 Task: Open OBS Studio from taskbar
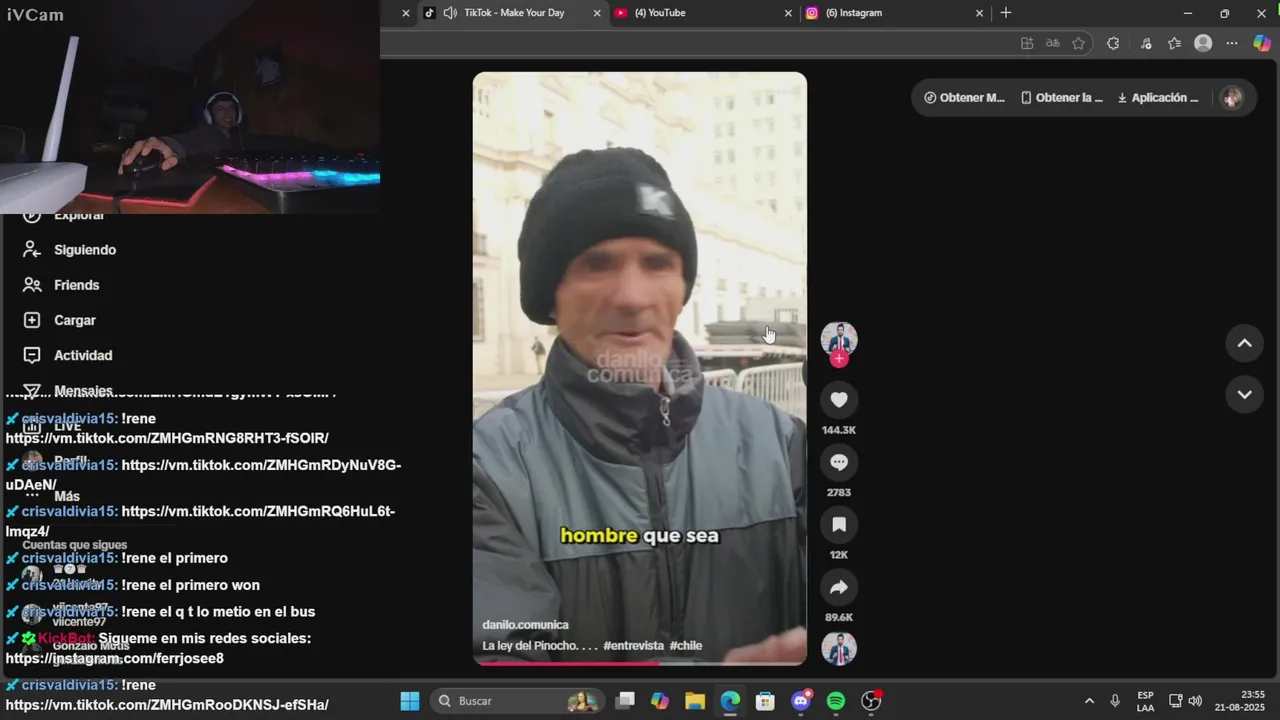[x=872, y=701]
